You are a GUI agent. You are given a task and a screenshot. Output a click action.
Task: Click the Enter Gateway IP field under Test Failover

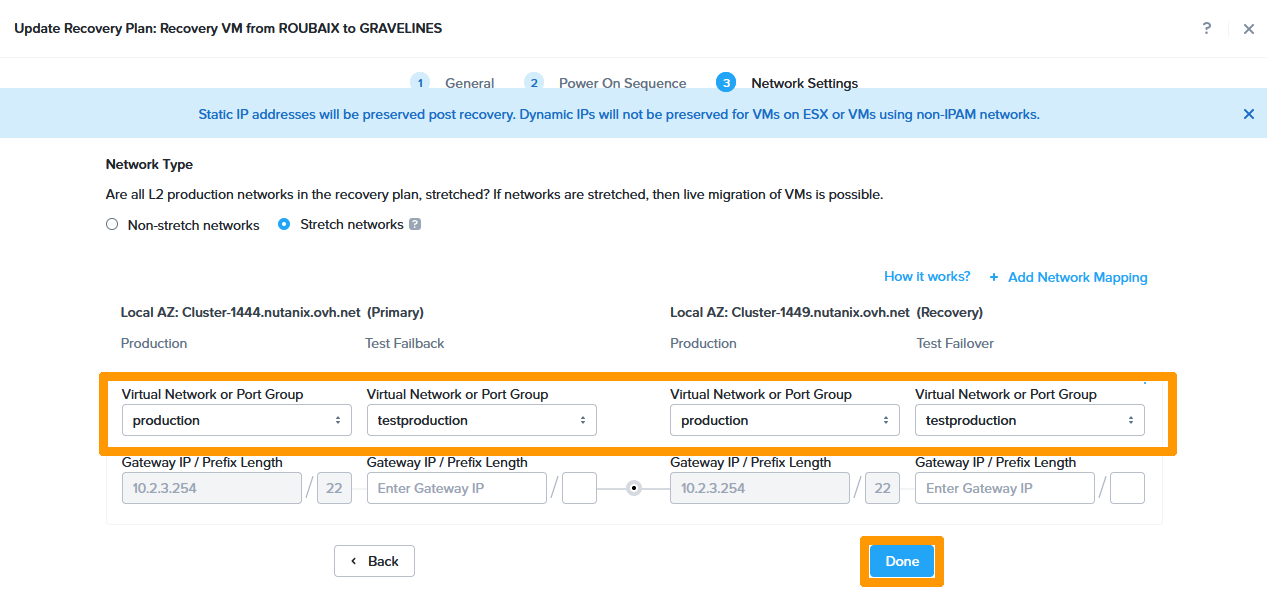click(1004, 487)
